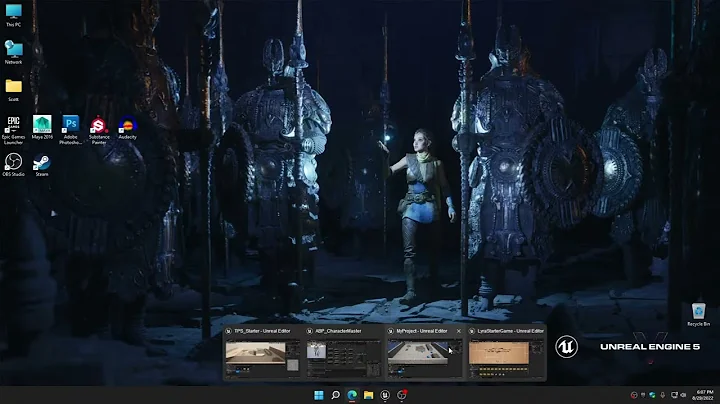Viewport: 720px width, 404px height.
Task: Click the red OBS system tray icon
Action: point(634,395)
